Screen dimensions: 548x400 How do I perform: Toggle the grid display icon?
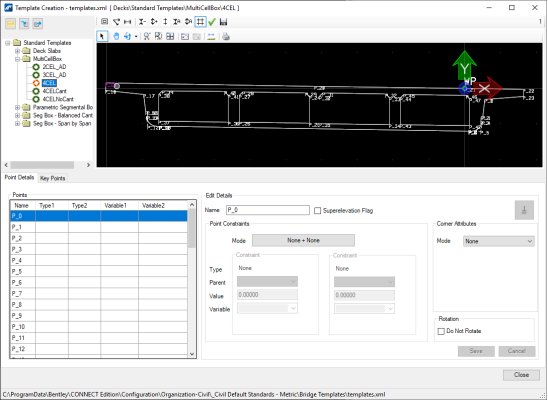(200, 22)
